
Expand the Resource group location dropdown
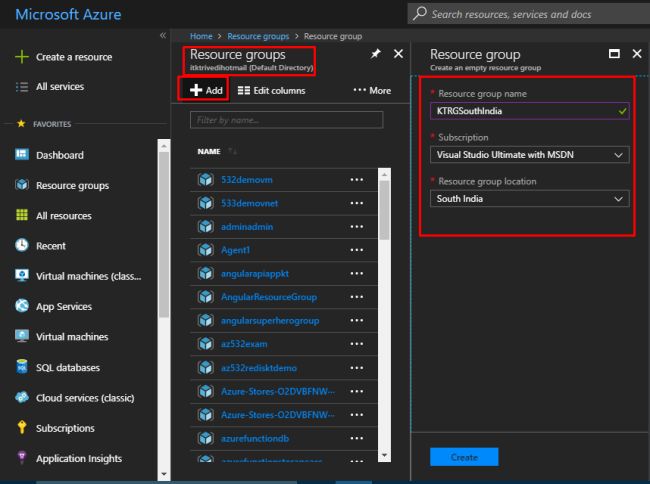coord(529,199)
